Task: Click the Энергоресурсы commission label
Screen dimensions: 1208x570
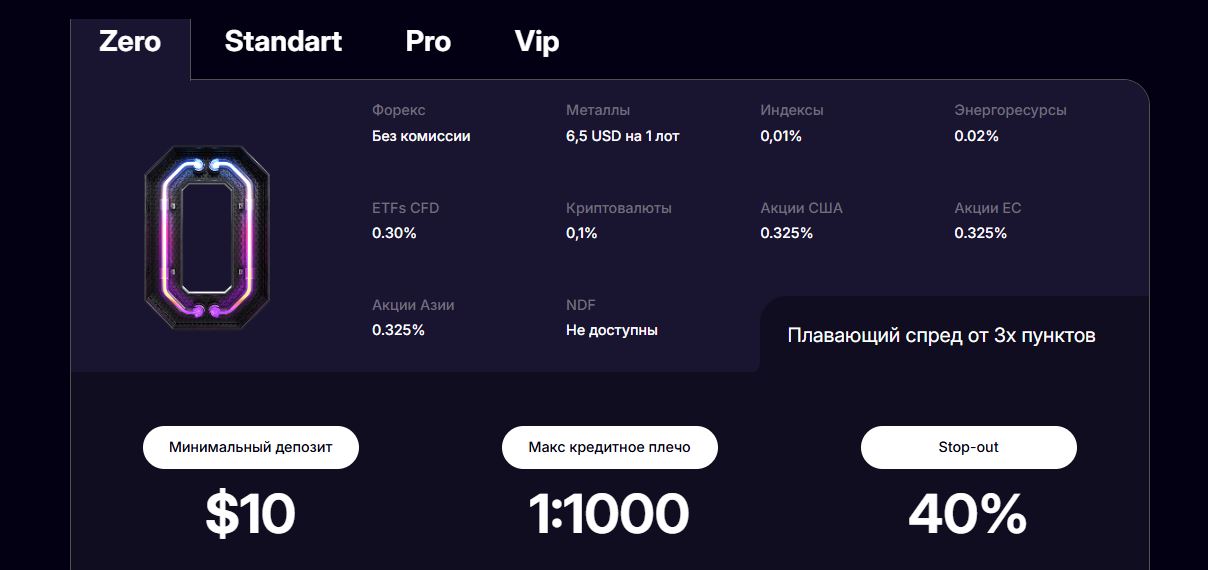Action: 1010,110
